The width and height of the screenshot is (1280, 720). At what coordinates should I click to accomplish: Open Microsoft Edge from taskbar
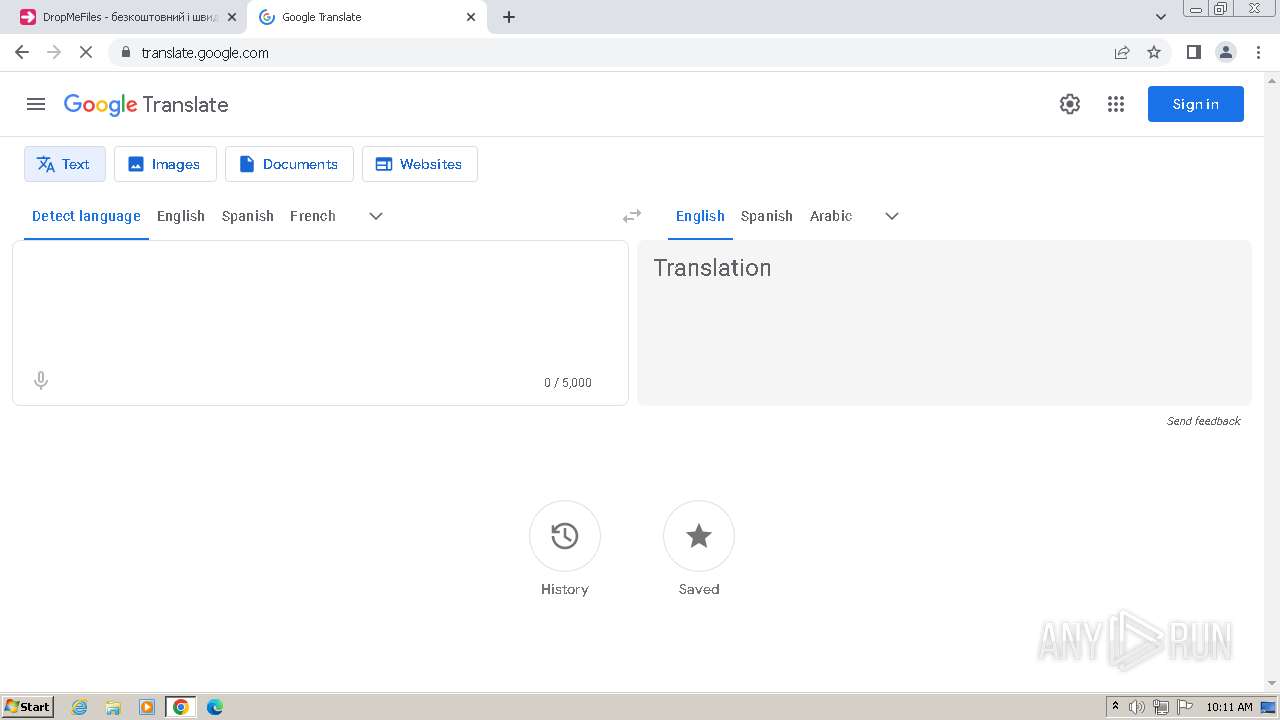215,707
